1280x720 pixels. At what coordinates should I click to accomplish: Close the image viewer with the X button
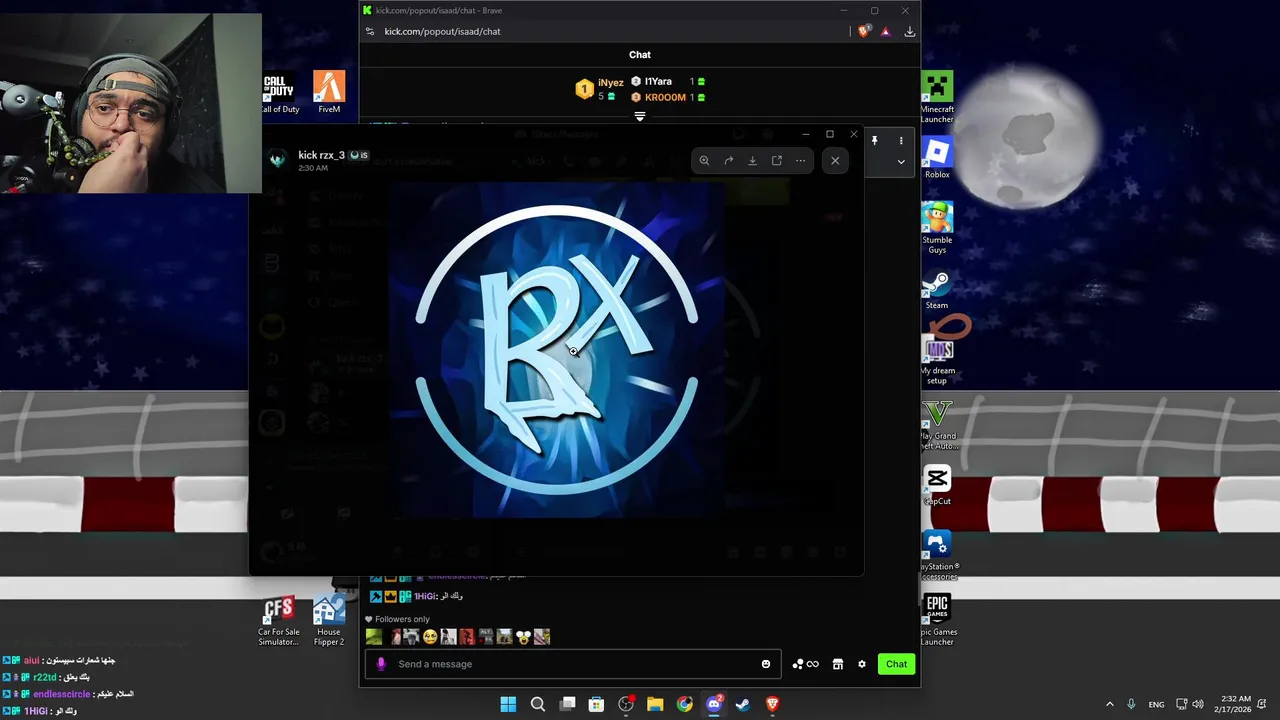click(835, 160)
